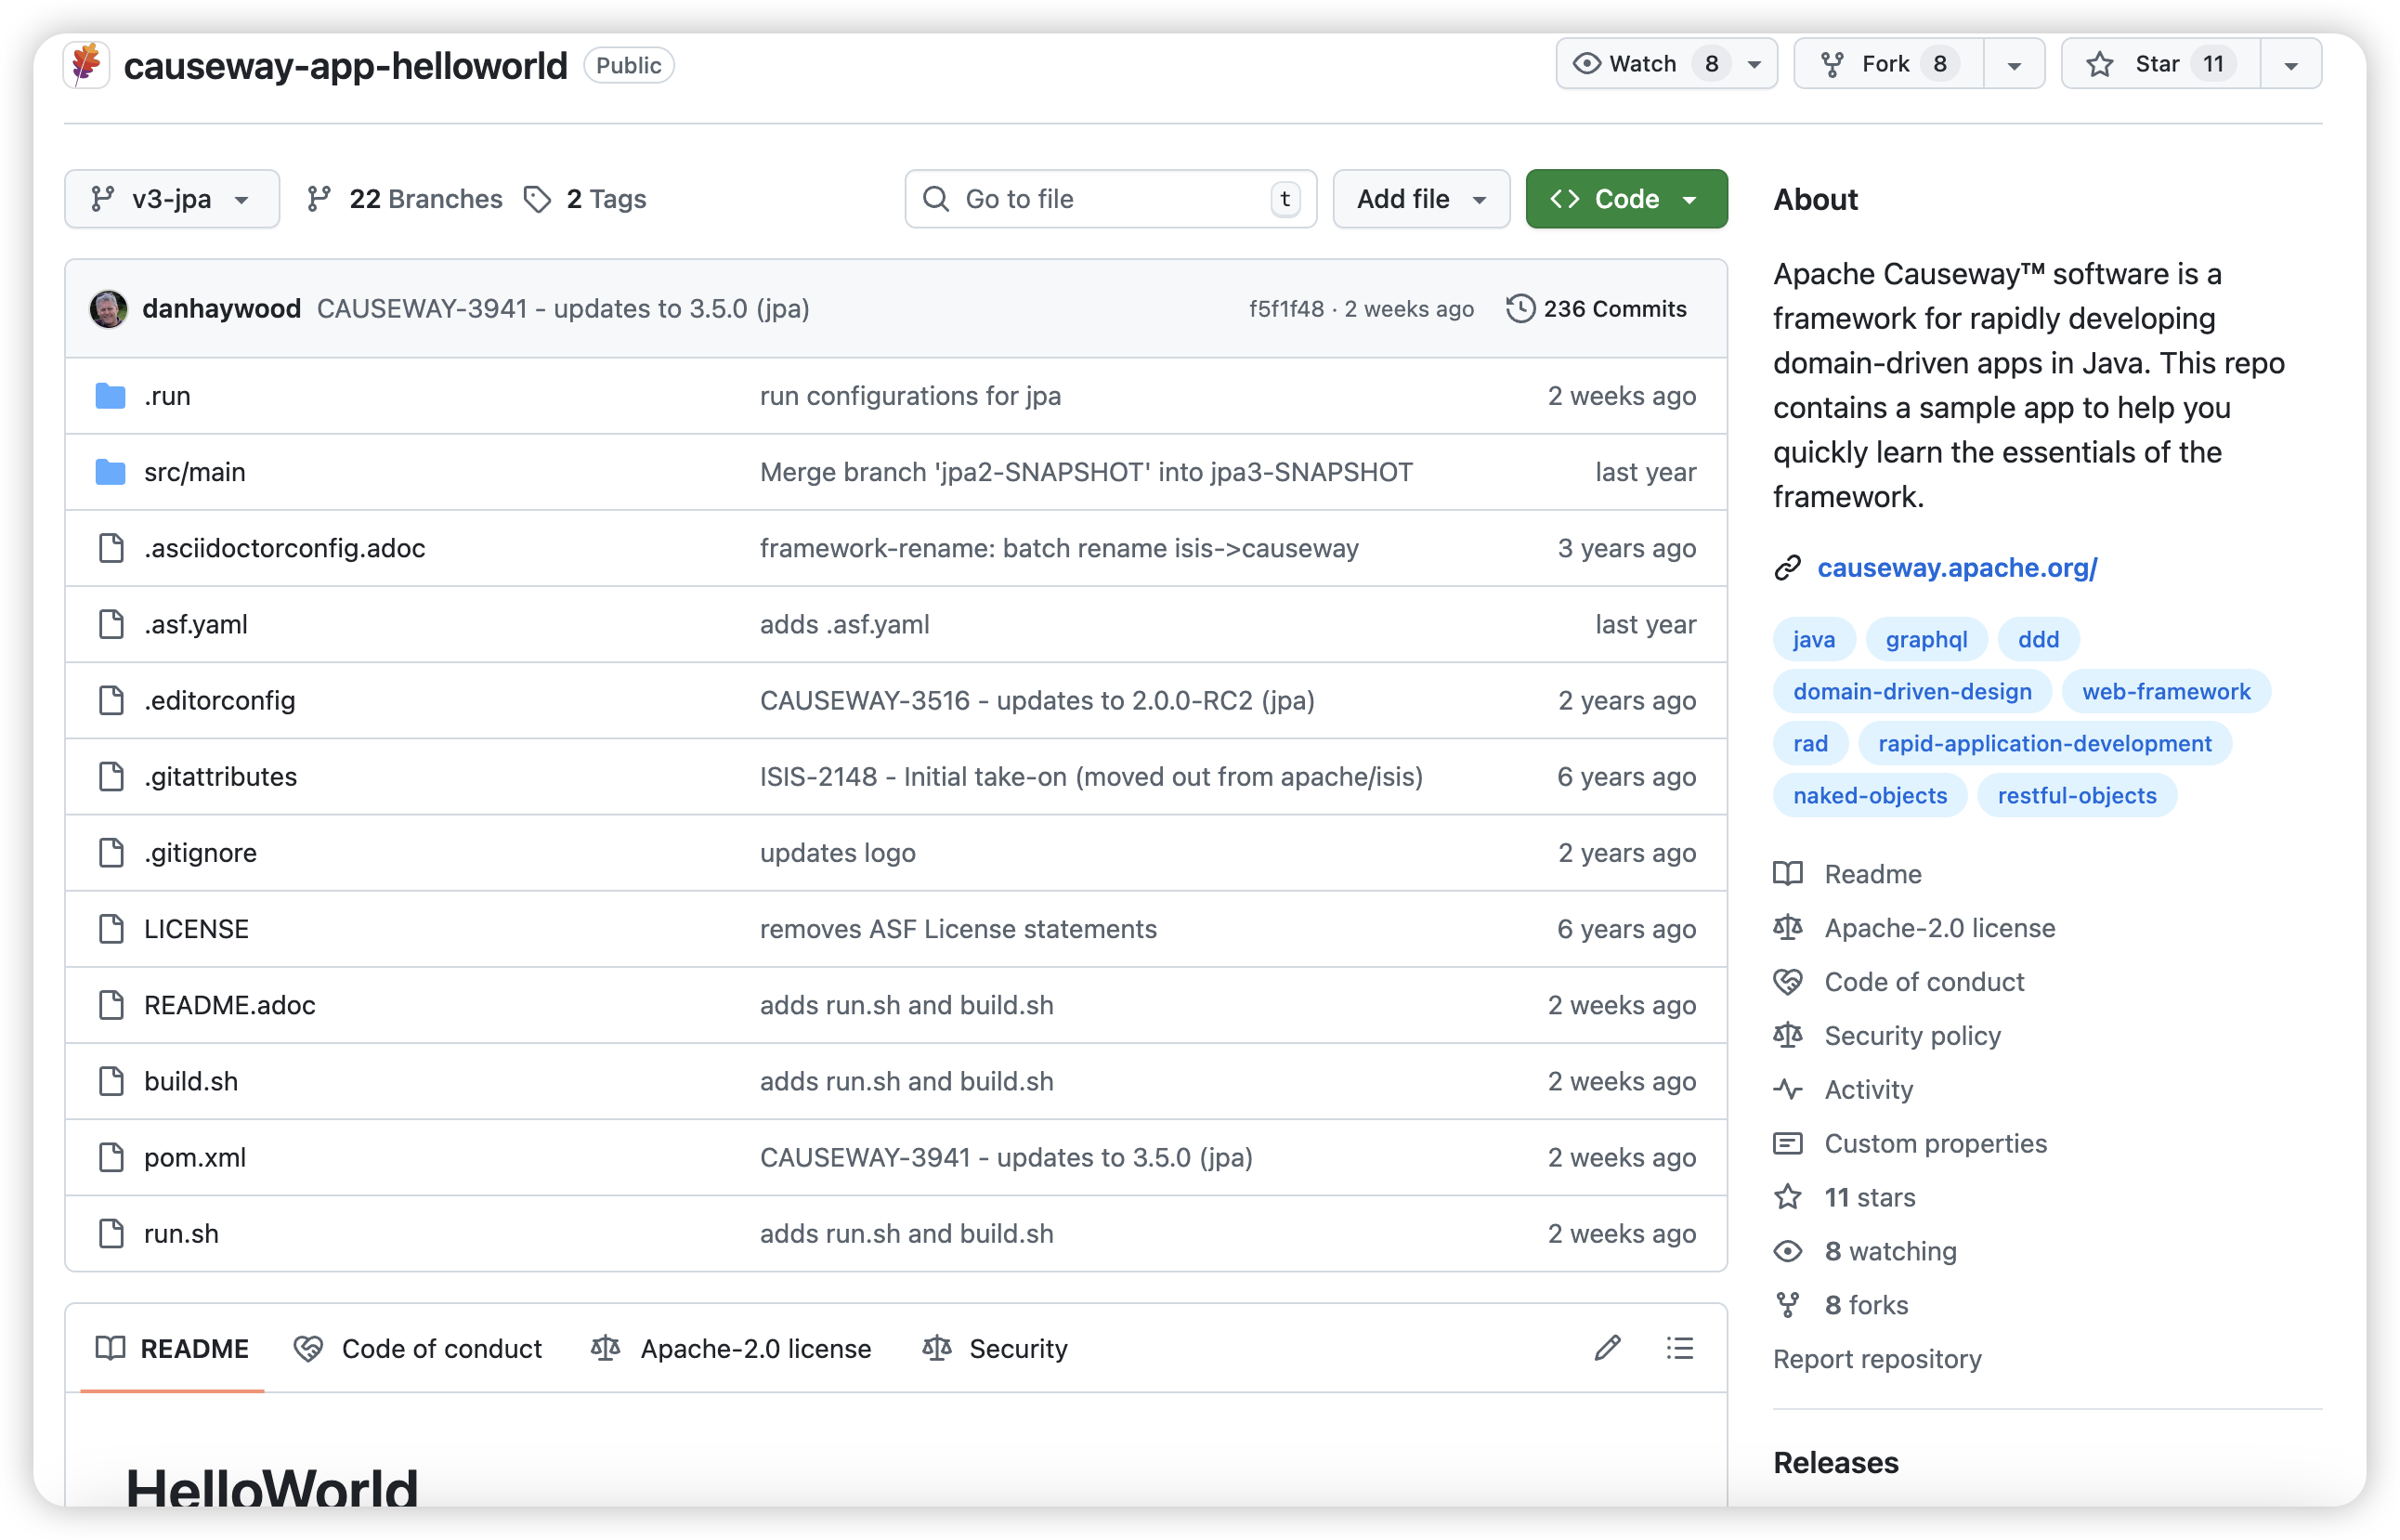Click the tag icon beside 2 Tags
This screenshot has height=1540, width=2400.
tap(537, 199)
